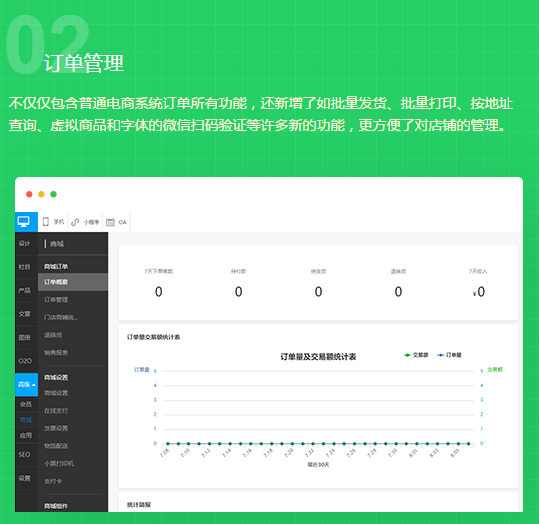Viewport: 539px width, 524px height.
Task: Click the blue desktop monitor icon
Action: 24,222
